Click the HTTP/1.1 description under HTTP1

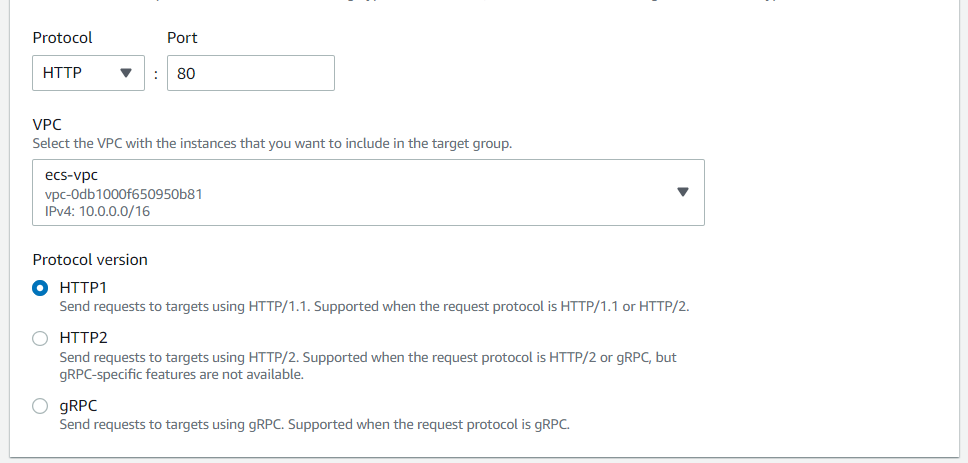(374, 306)
